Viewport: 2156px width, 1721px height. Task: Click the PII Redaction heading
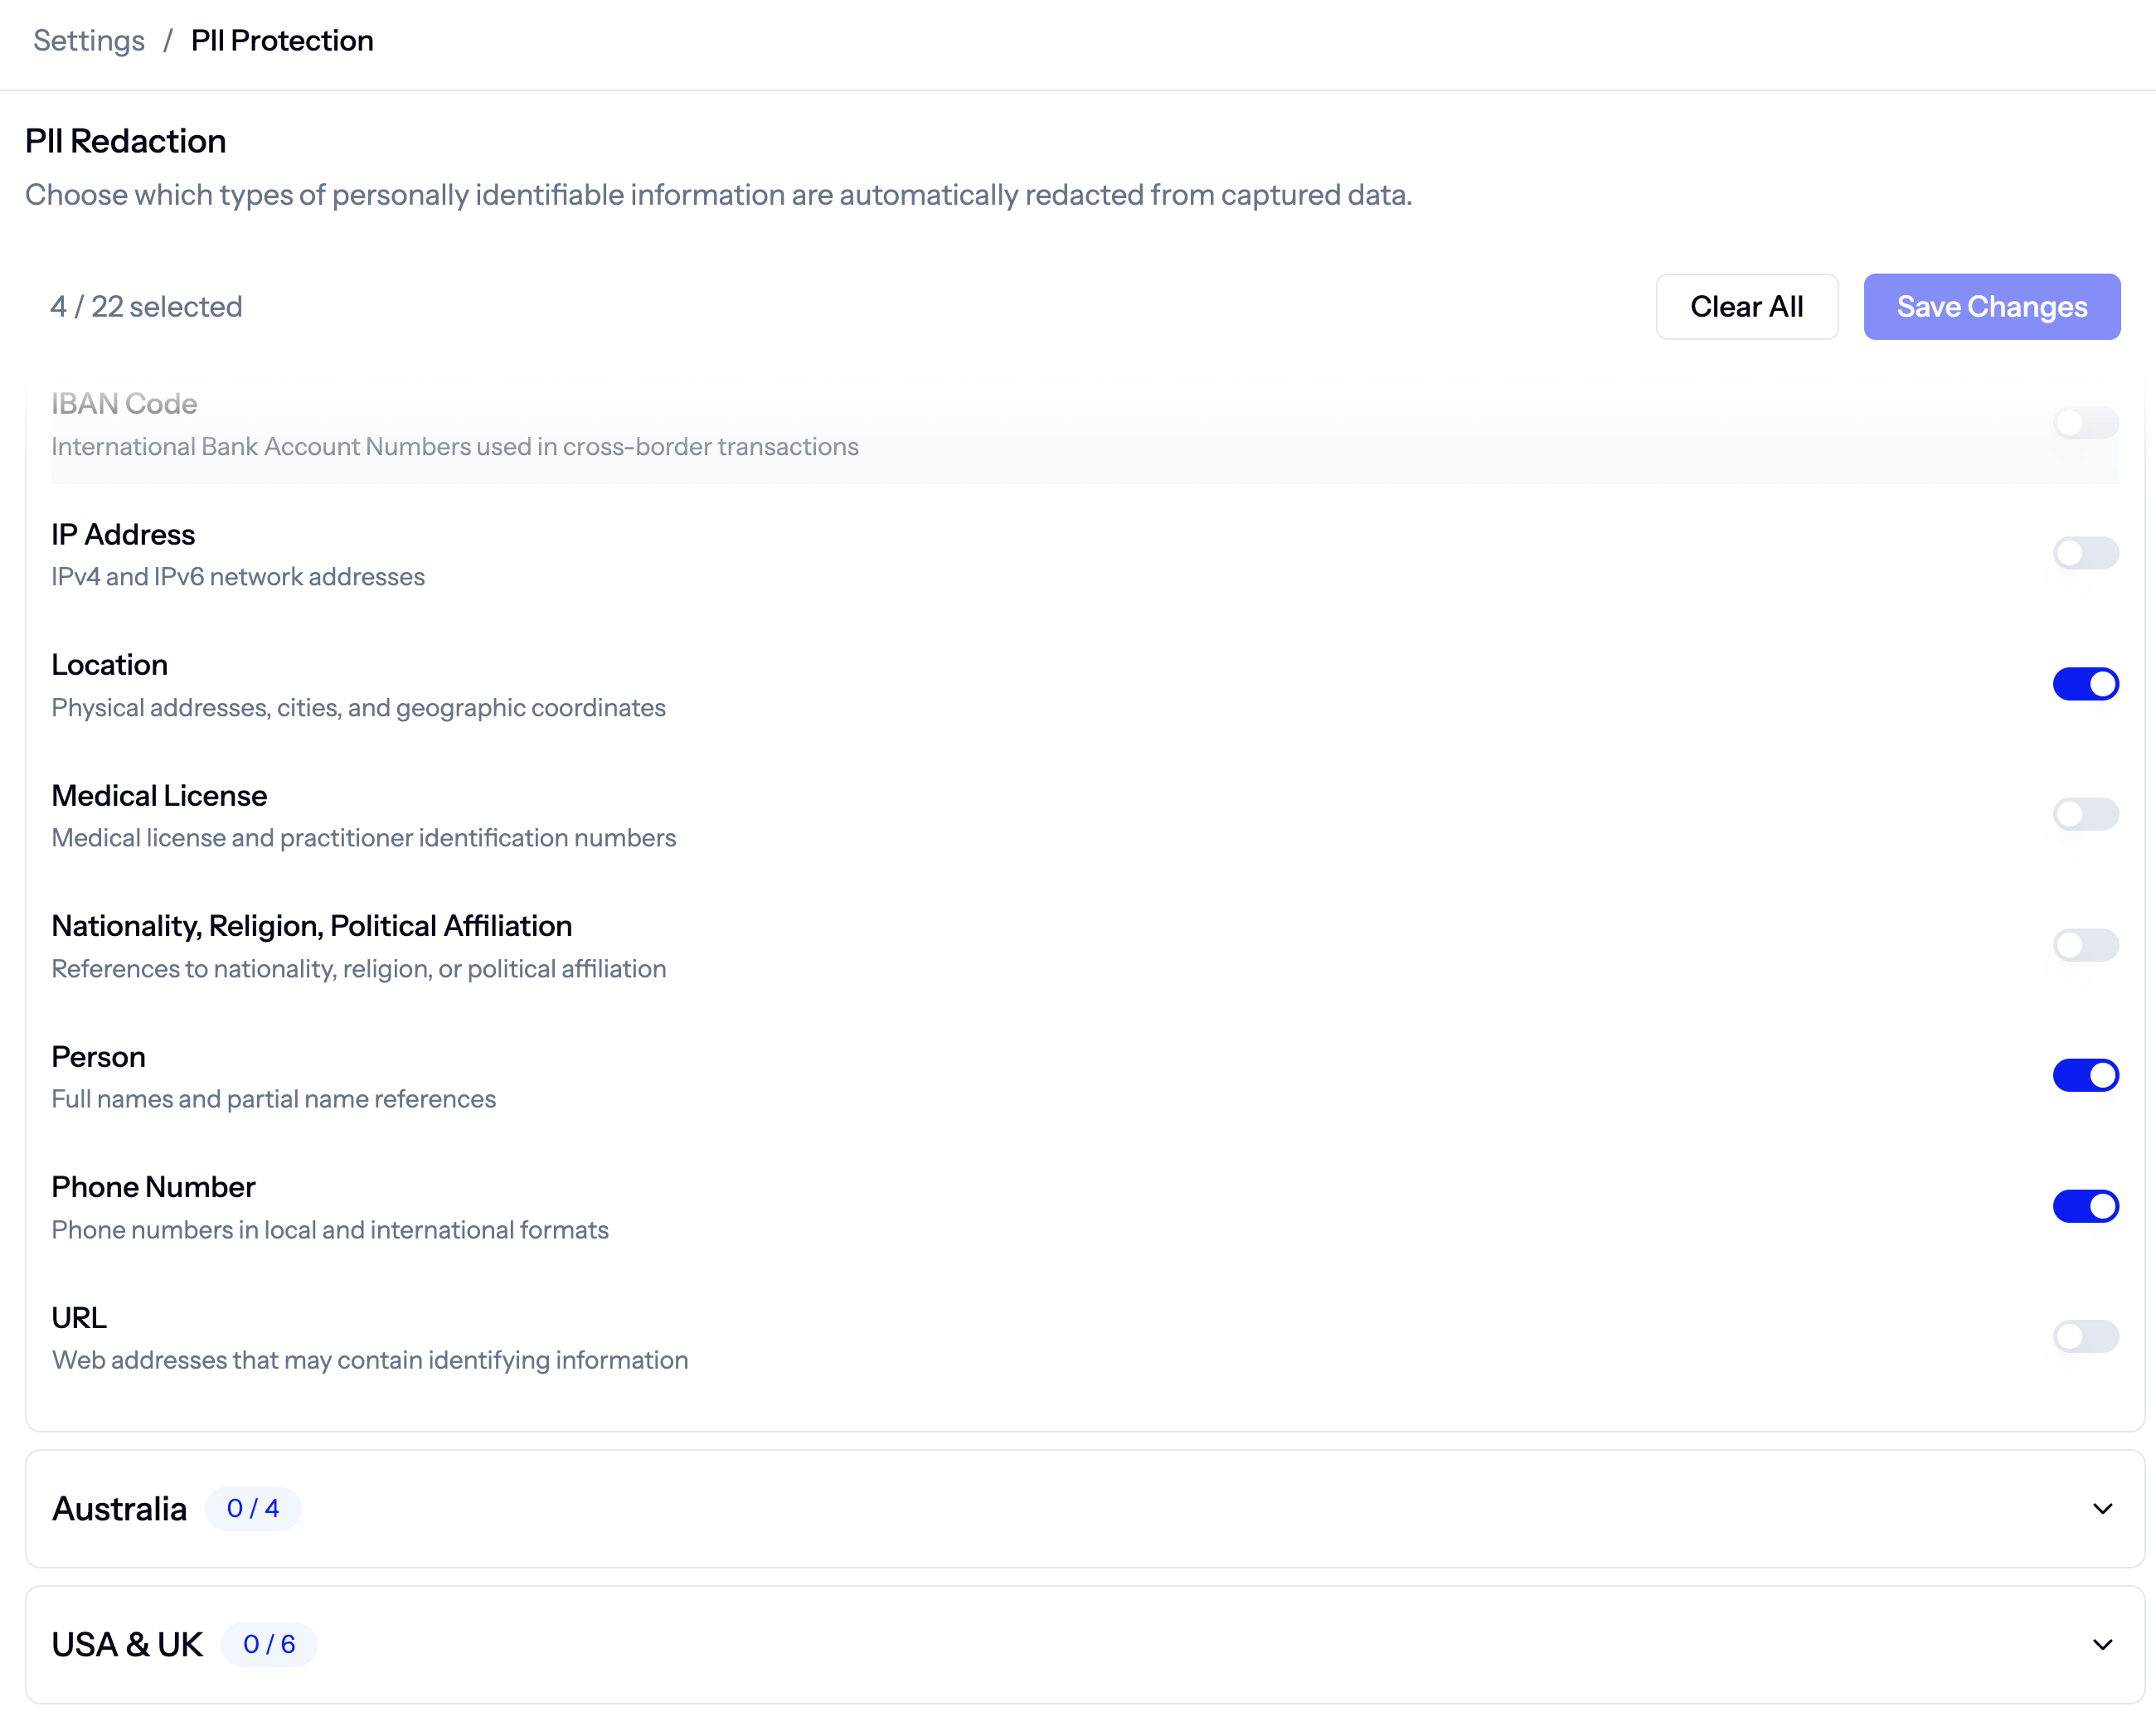(126, 141)
